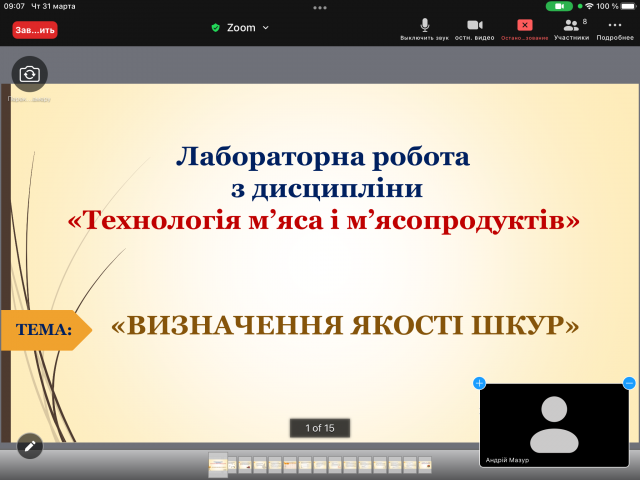
Task: Tap the battery indicator in status bar
Action: [x=629, y=6]
